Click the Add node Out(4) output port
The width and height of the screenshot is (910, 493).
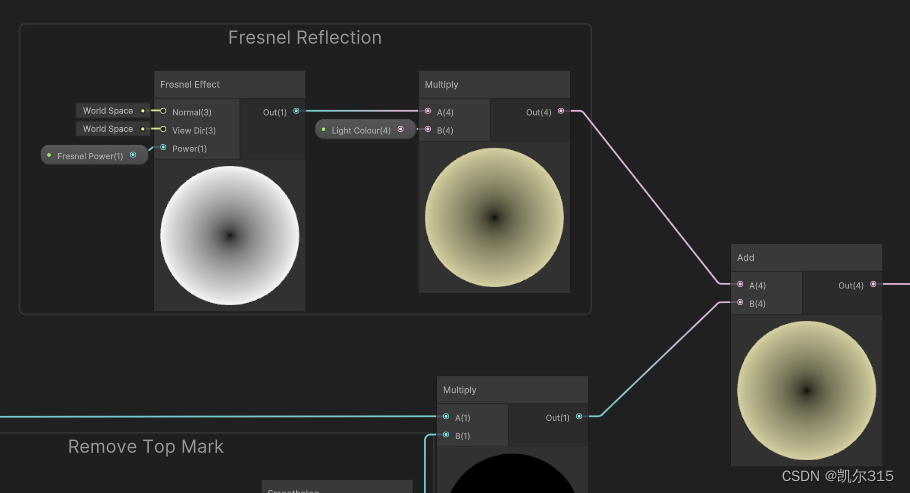point(873,284)
